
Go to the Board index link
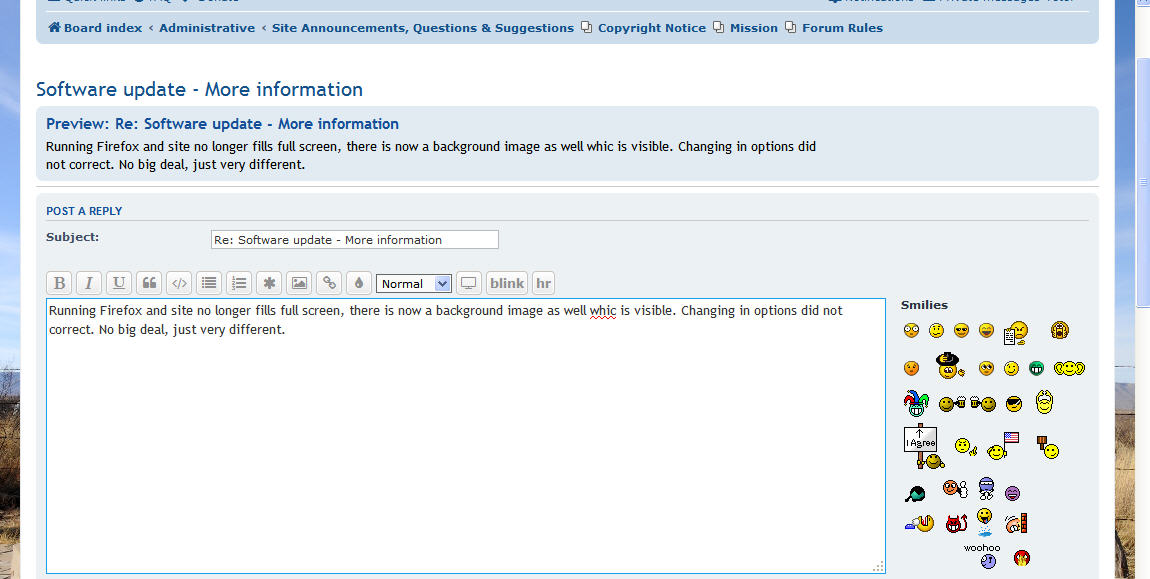[x=102, y=28]
